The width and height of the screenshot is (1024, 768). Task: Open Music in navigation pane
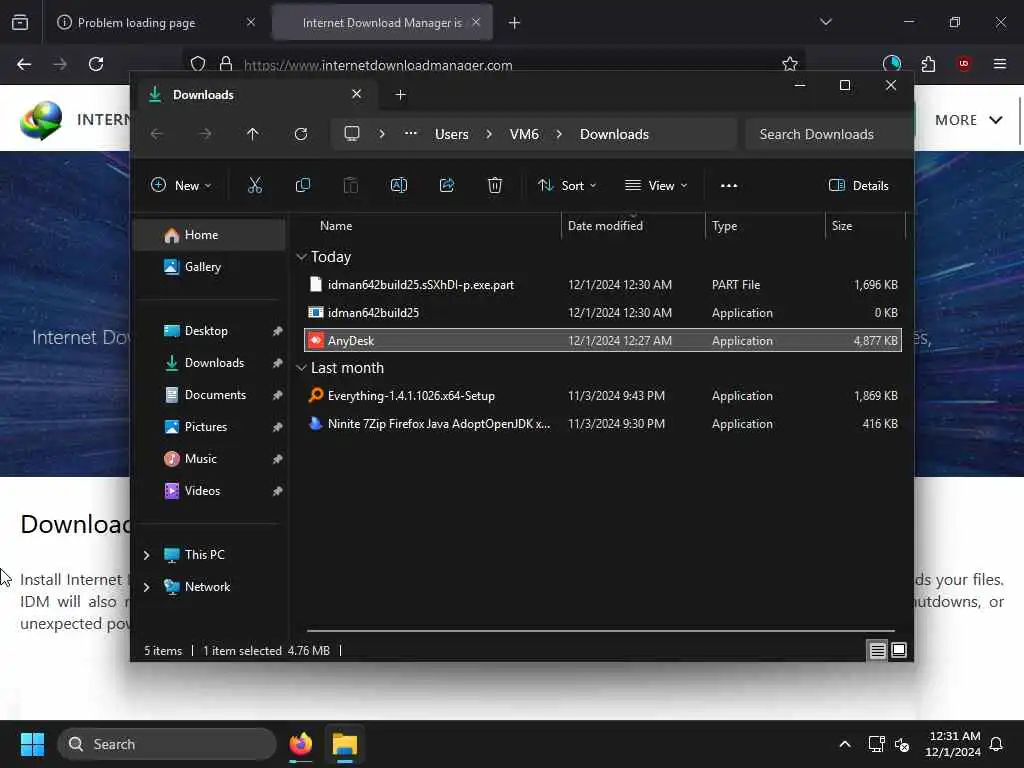[210, 458]
